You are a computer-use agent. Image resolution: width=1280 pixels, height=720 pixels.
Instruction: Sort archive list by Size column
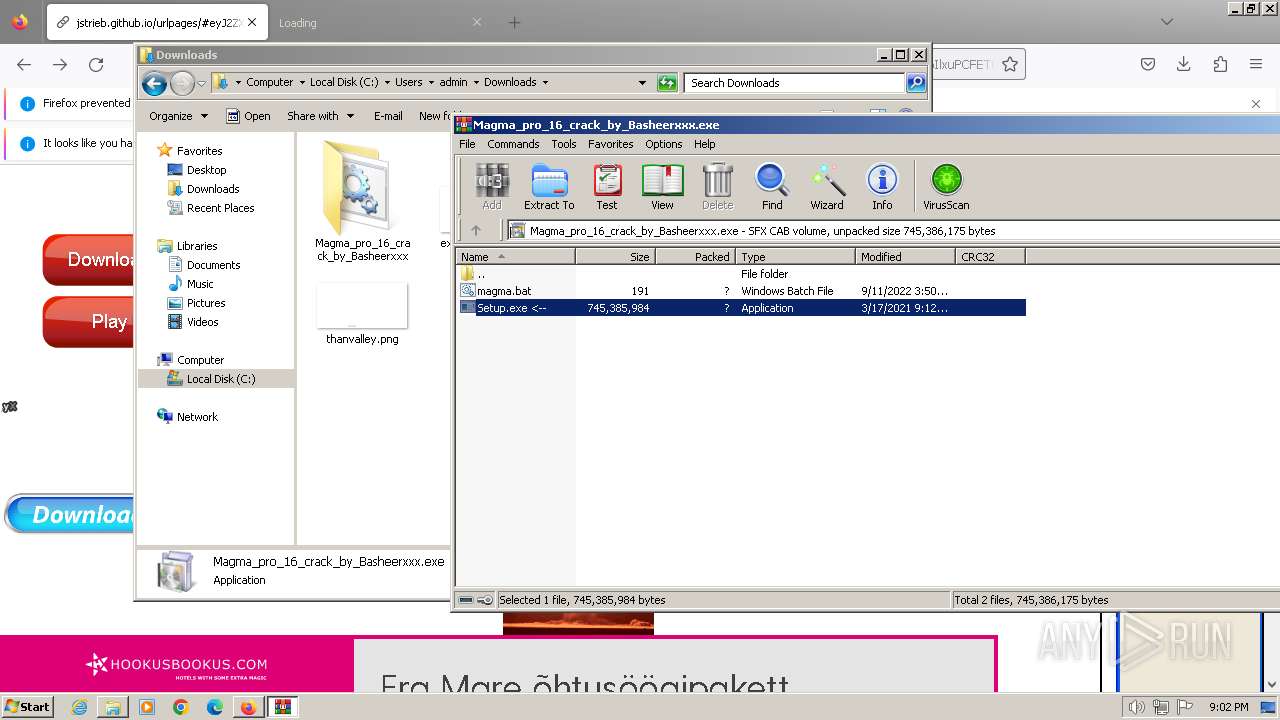tap(615, 257)
